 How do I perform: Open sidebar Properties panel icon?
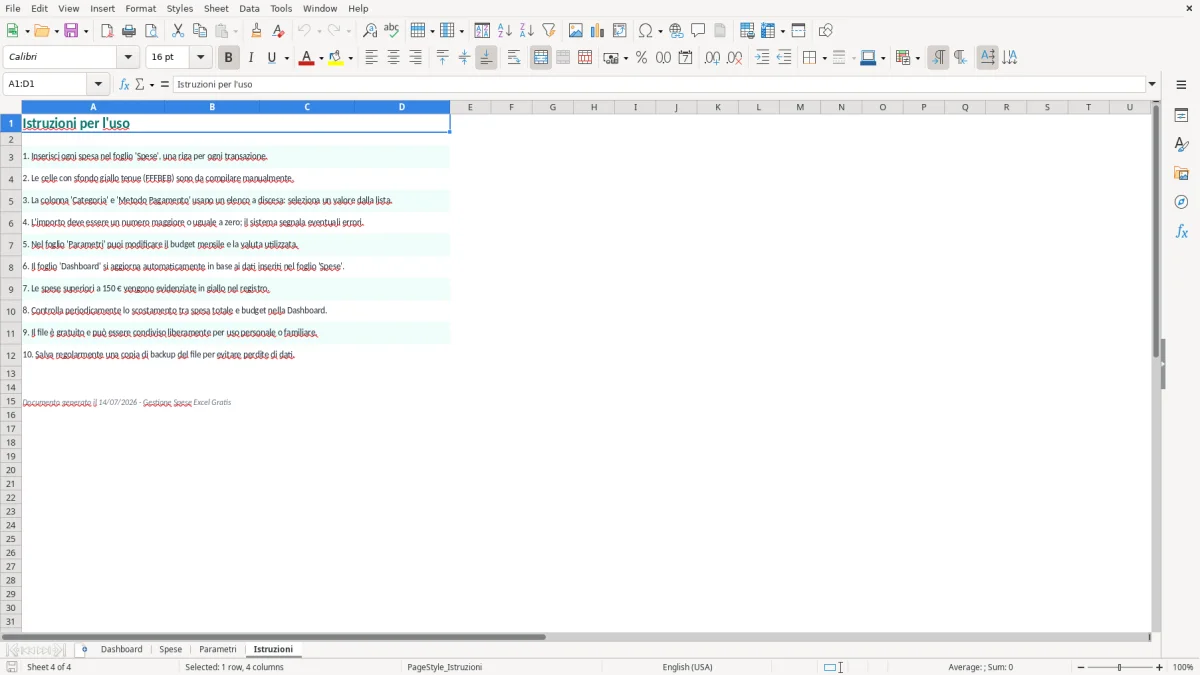[x=1181, y=115]
